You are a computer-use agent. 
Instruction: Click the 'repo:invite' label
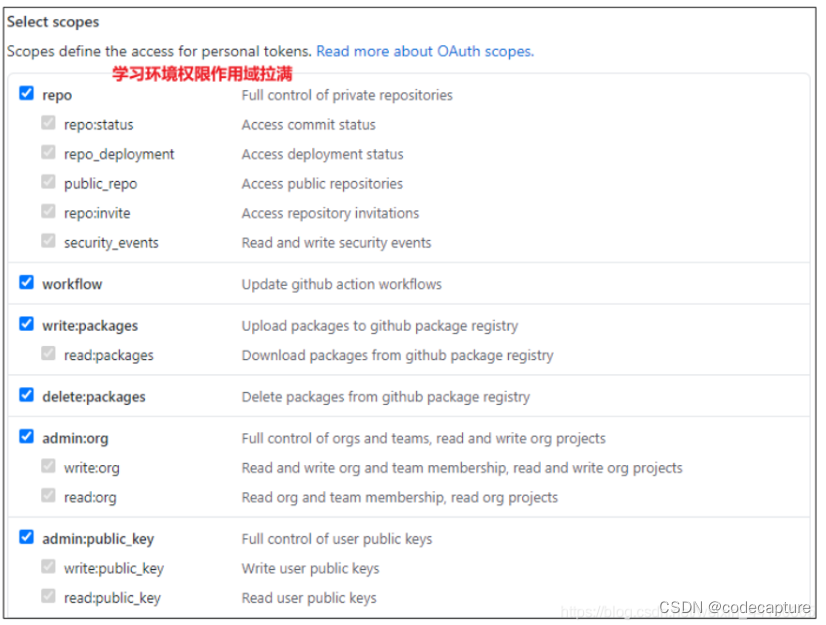pyautogui.click(x=97, y=213)
